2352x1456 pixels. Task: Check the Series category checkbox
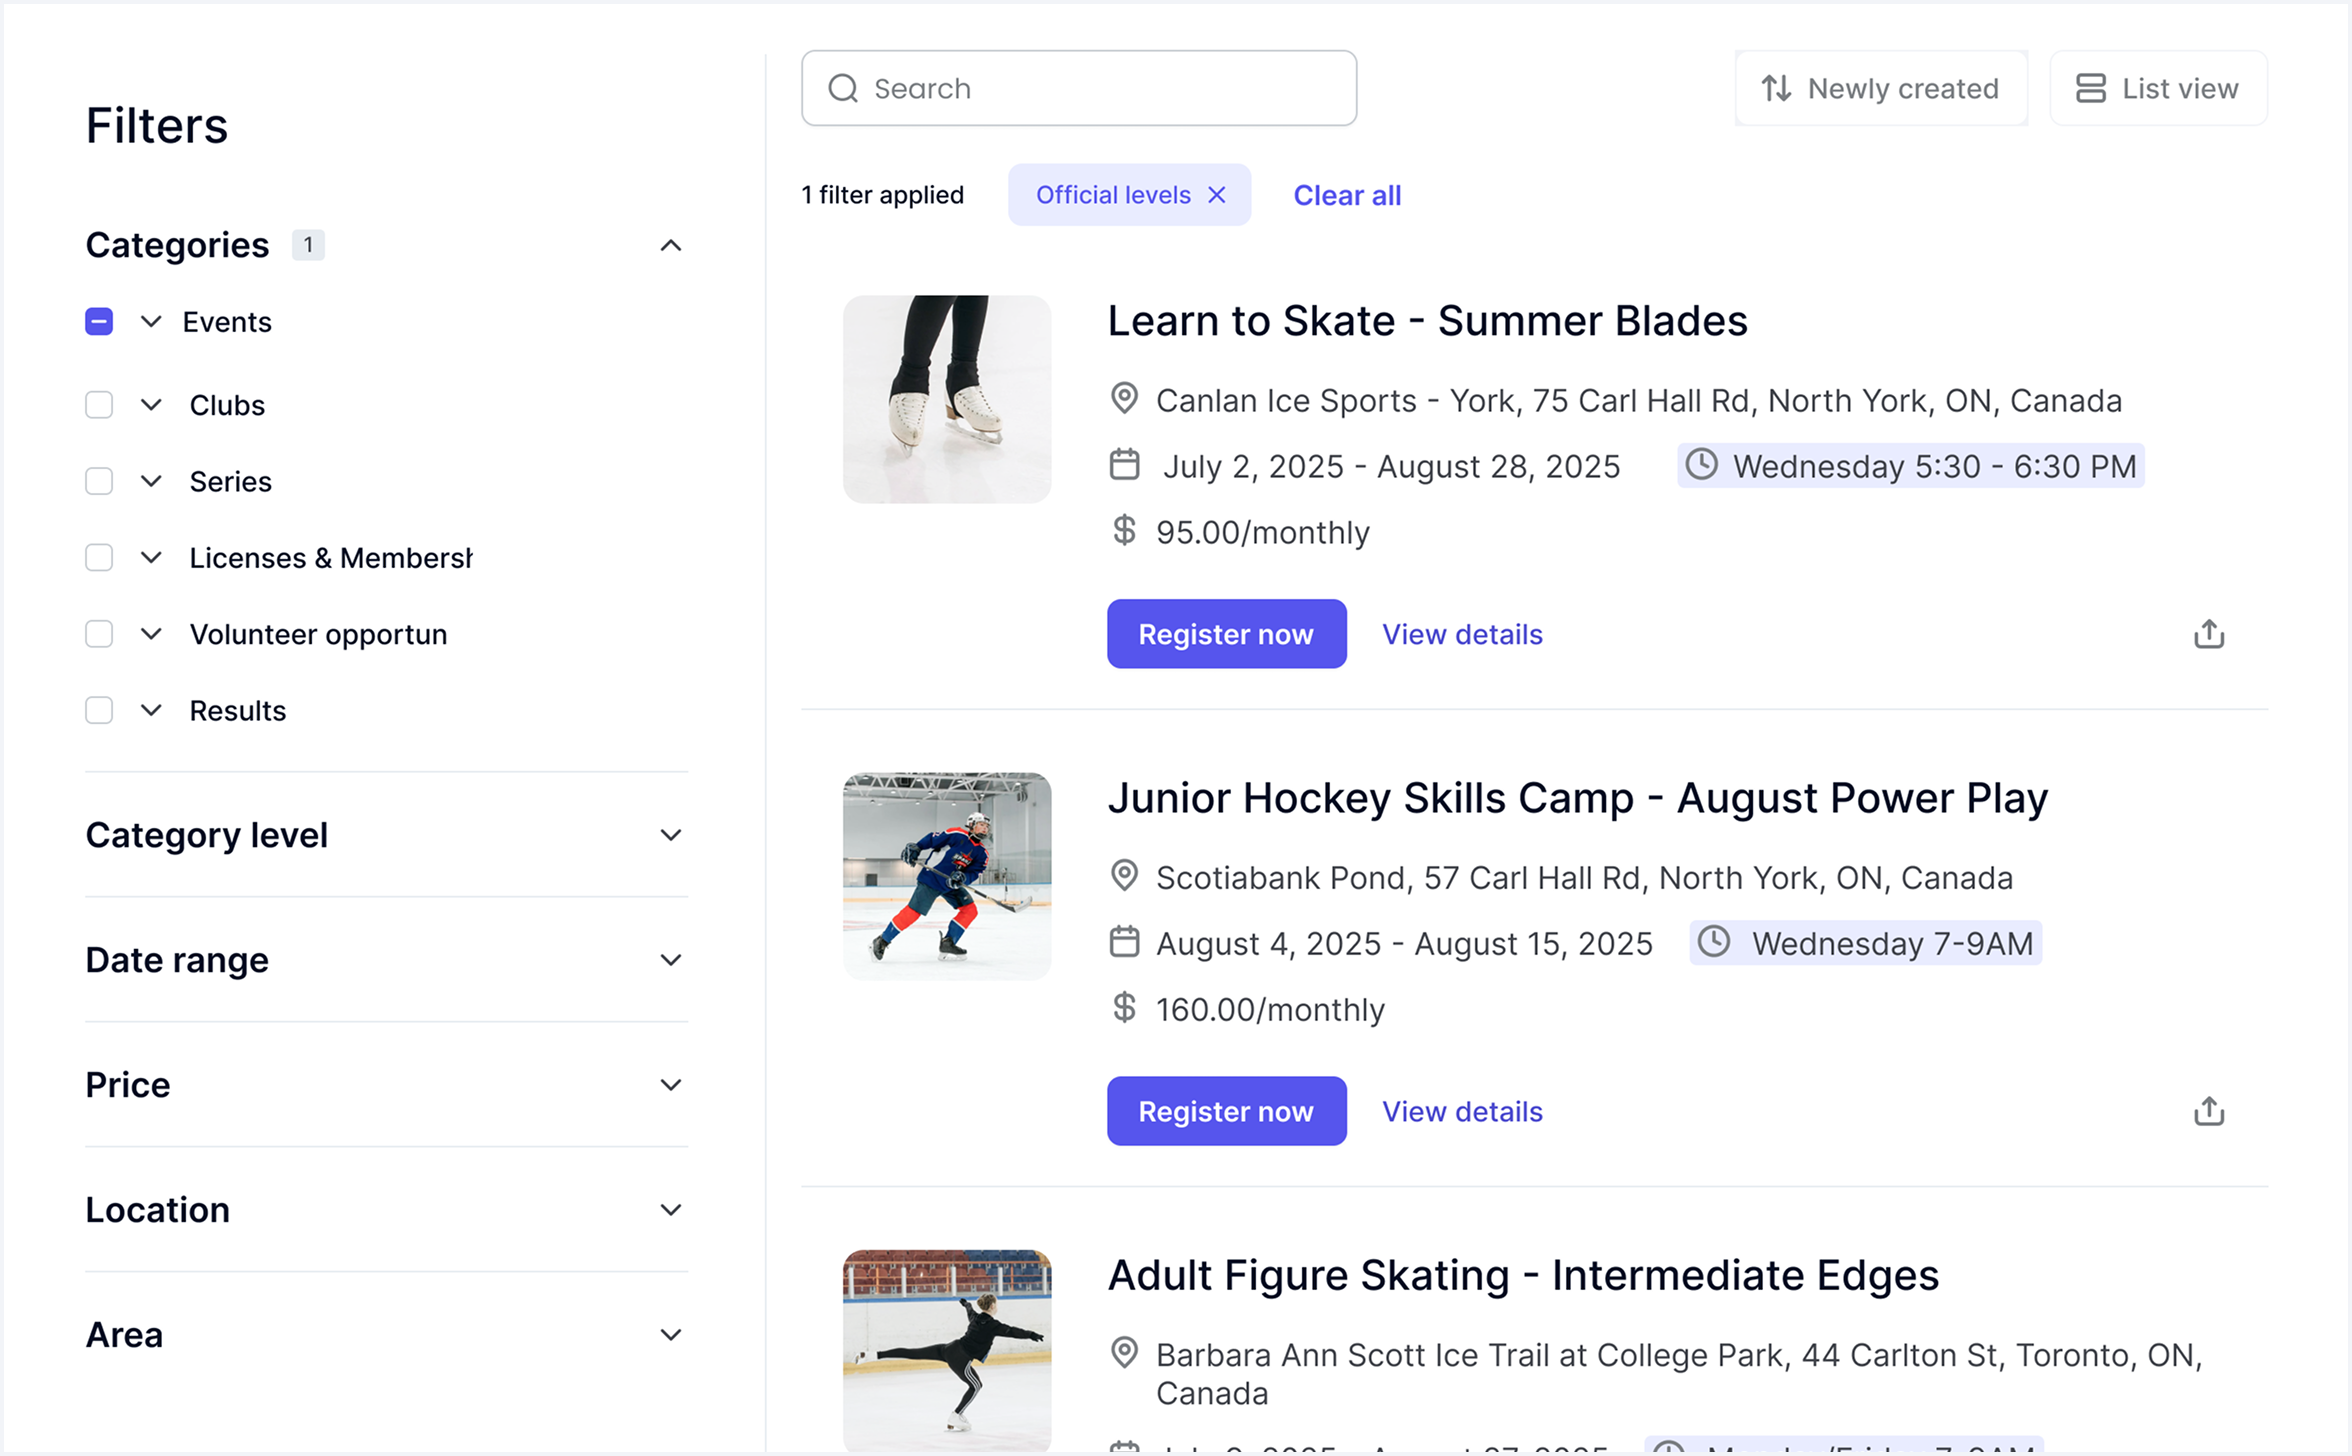[99, 481]
